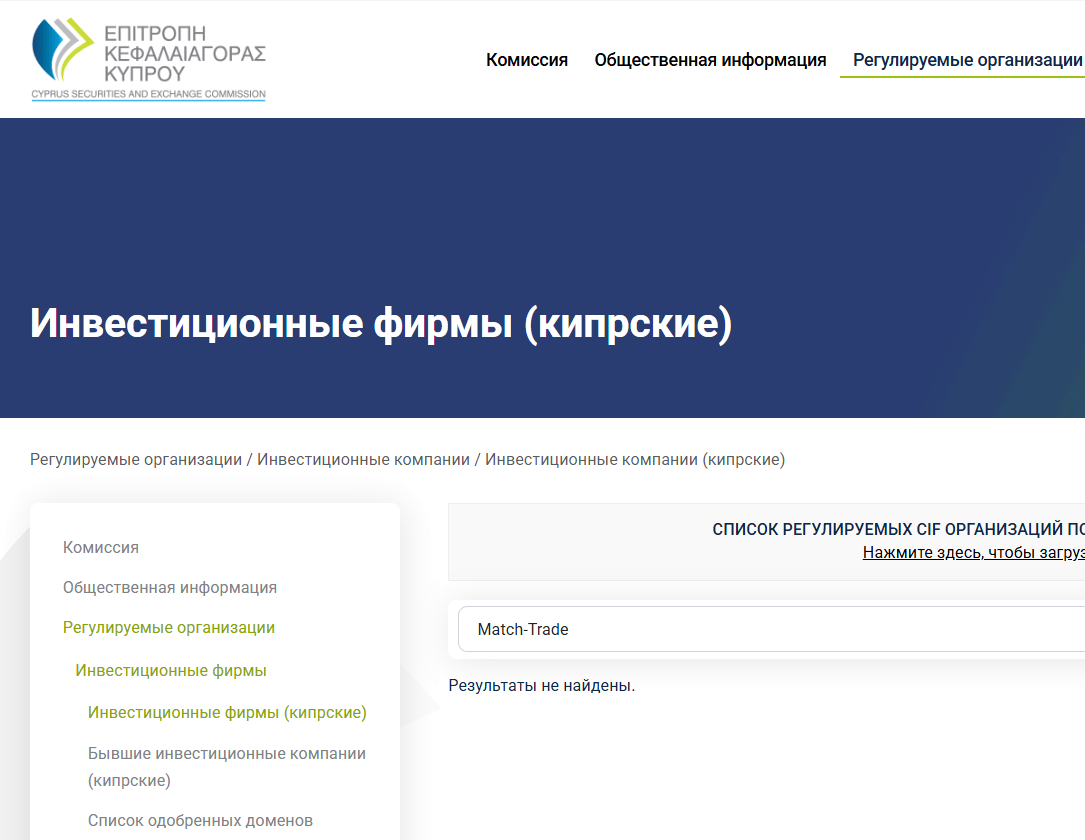Image resolution: width=1085 pixels, height=840 pixels.
Task: Select Инвестиционные компании (кипрские) breadcrumb entry
Action: pyautogui.click(x=634, y=459)
